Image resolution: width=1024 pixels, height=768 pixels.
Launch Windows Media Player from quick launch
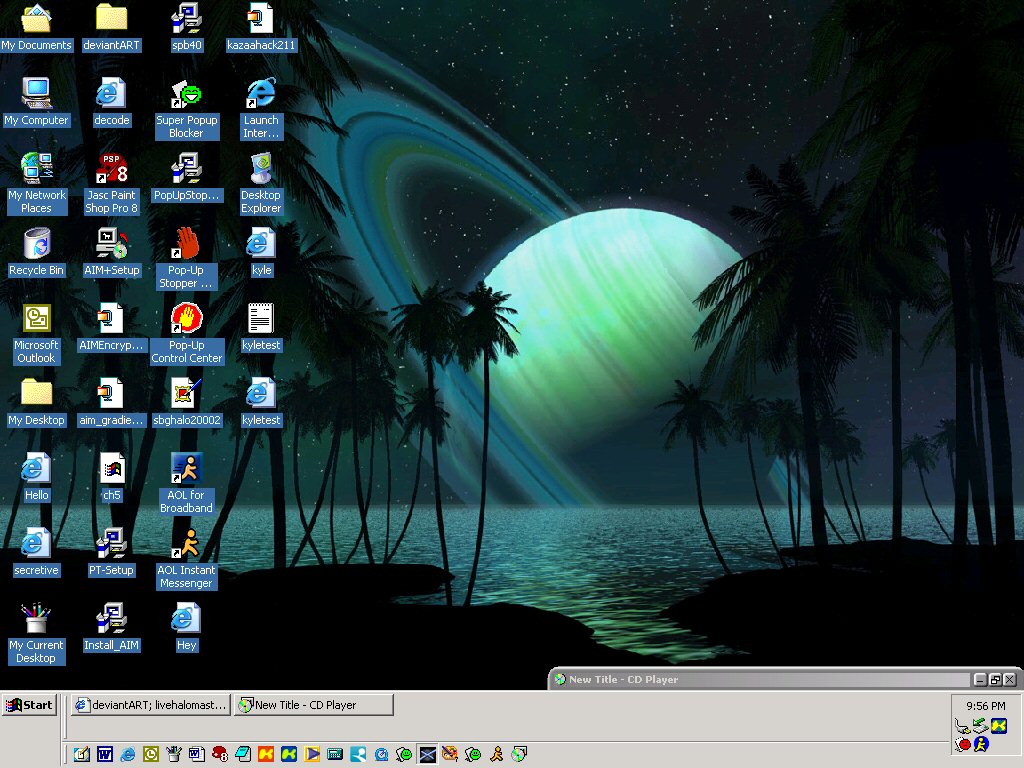pos(312,754)
